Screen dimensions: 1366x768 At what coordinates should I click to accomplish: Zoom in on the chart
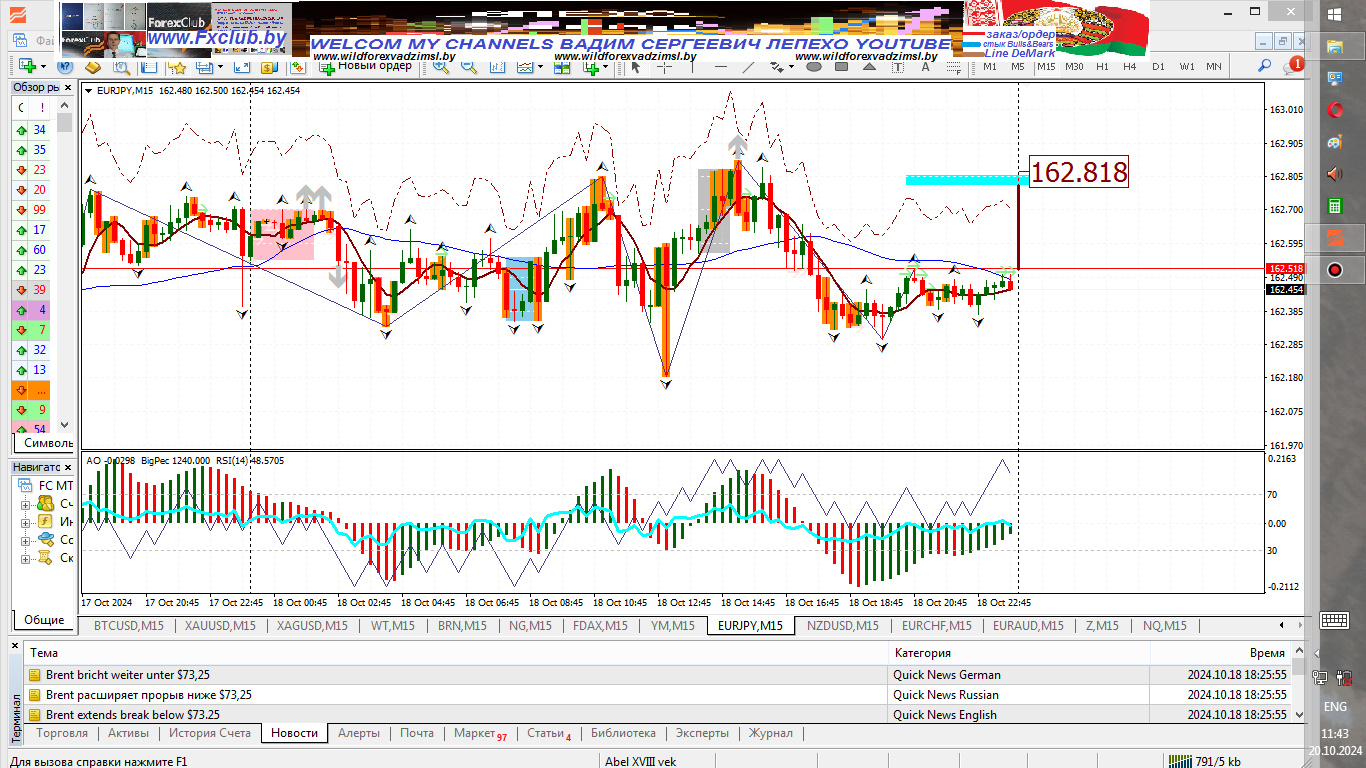pyautogui.click(x=441, y=67)
